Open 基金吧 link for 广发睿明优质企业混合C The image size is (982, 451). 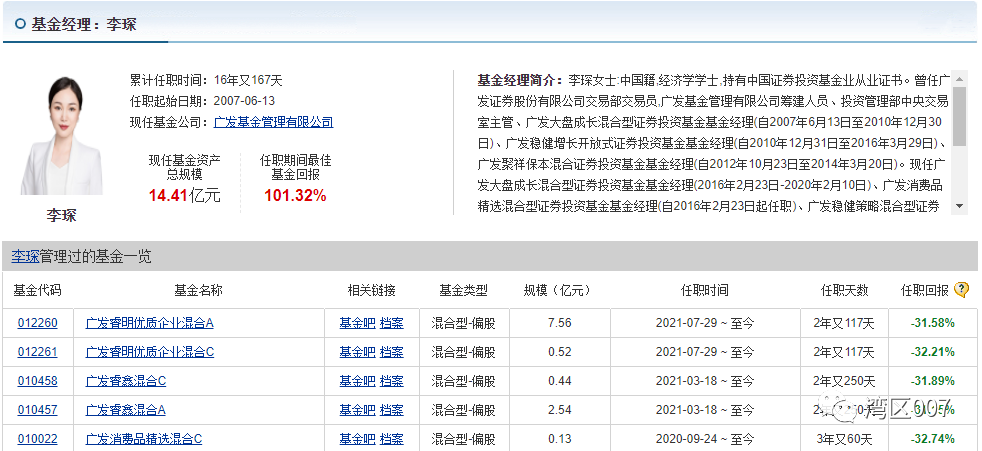tap(357, 352)
